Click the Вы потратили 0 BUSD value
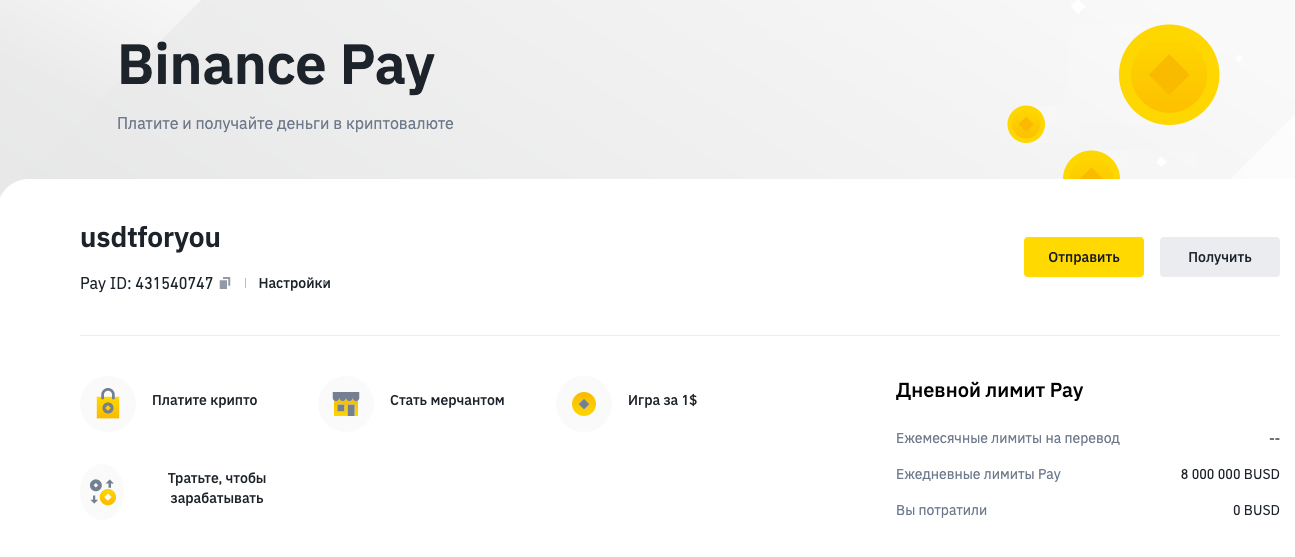This screenshot has width=1295, height=557. click(1256, 510)
